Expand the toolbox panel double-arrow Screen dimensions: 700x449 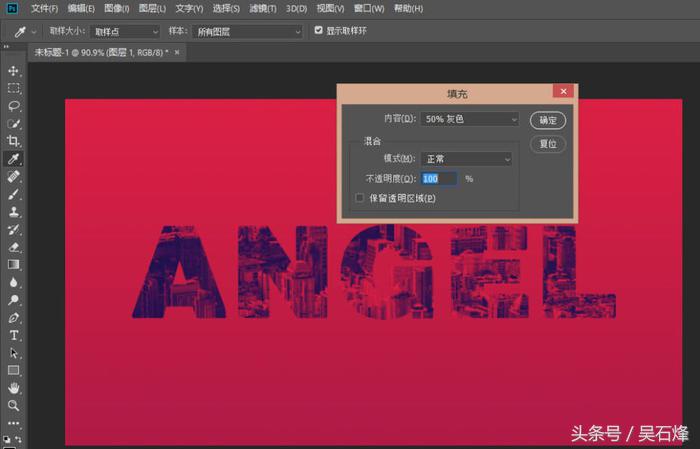click(x=6, y=46)
